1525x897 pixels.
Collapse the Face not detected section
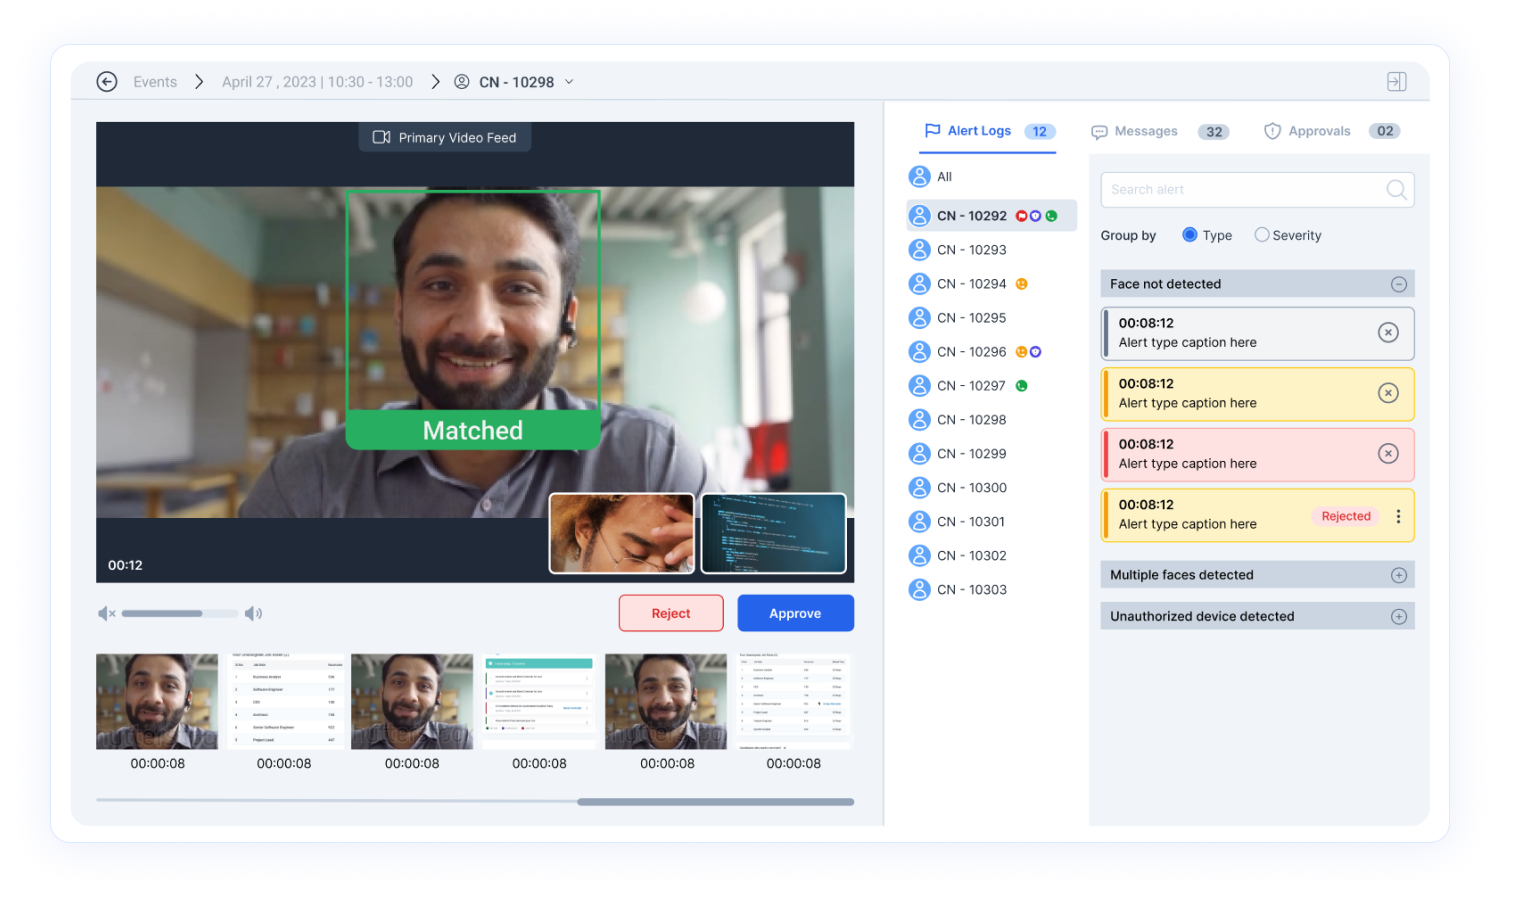(1398, 285)
